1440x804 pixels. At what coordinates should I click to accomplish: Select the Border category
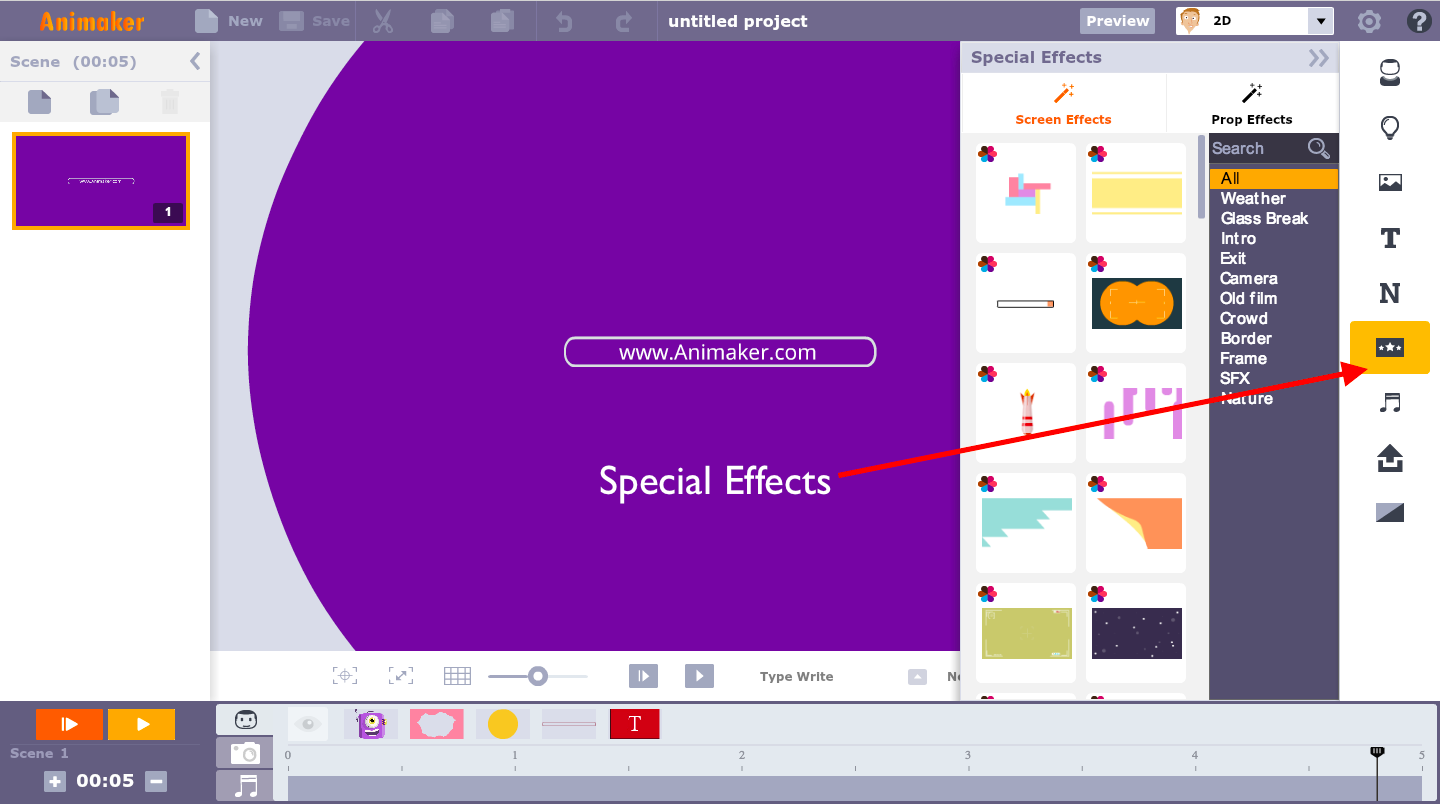click(x=1246, y=338)
